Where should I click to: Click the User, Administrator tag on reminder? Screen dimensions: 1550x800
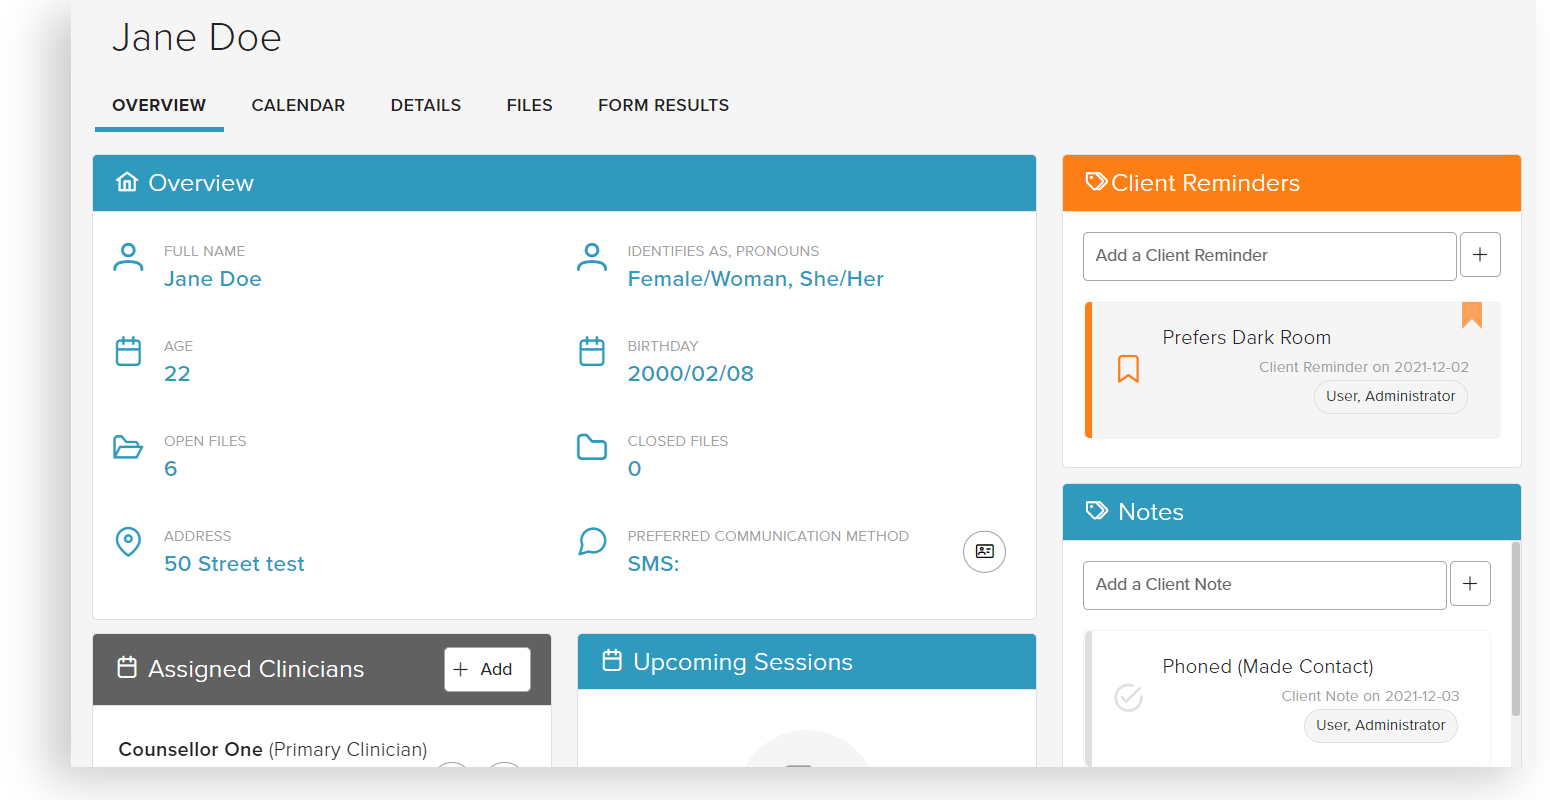click(x=1390, y=397)
